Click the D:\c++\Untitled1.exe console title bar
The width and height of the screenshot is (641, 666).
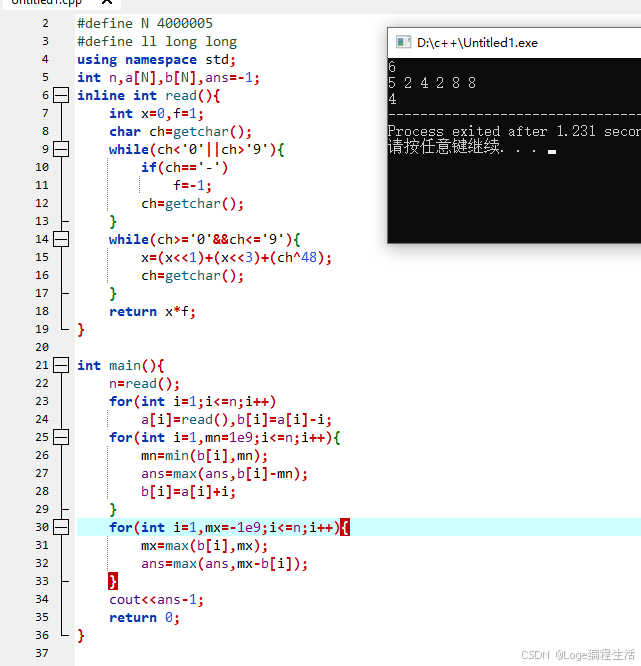514,42
